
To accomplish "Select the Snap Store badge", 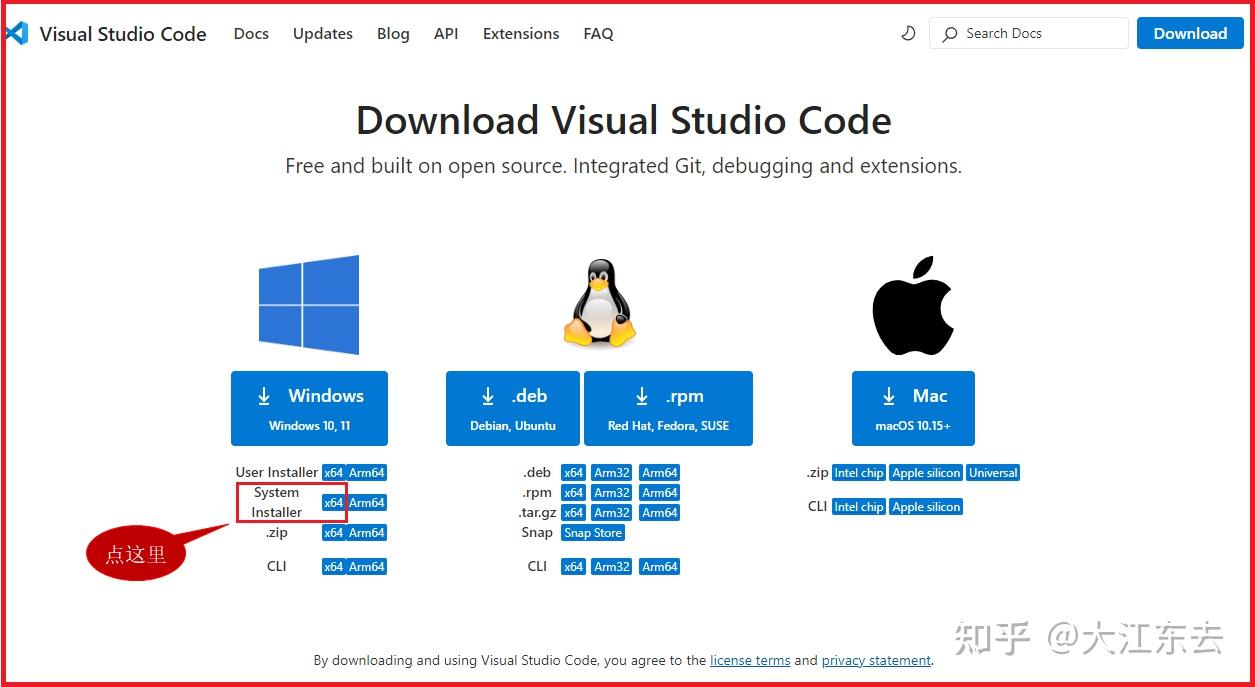I will click(592, 532).
